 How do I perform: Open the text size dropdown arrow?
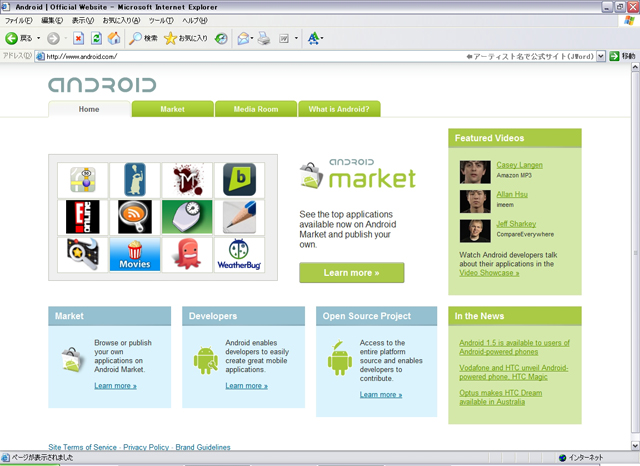click(322, 38)
